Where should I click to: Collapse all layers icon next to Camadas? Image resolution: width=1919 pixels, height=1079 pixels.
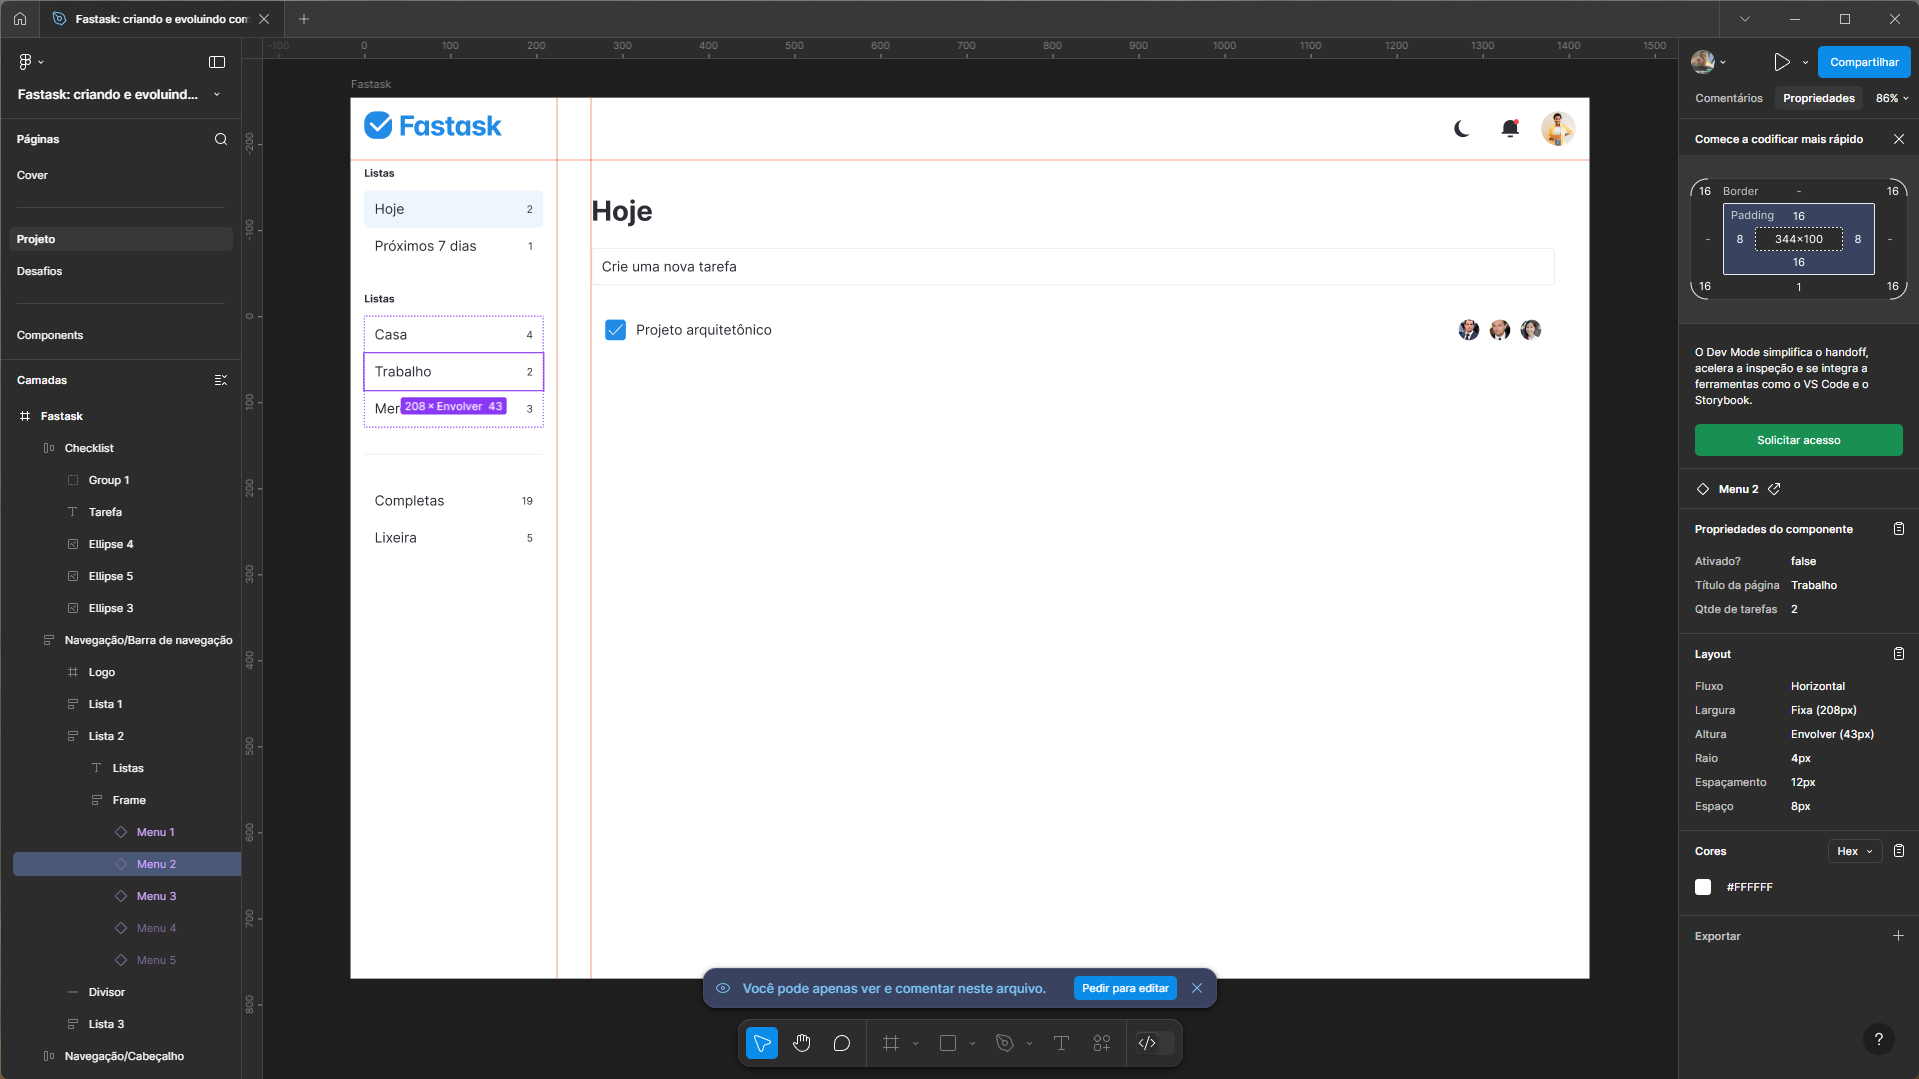click(x=221, y=380)
